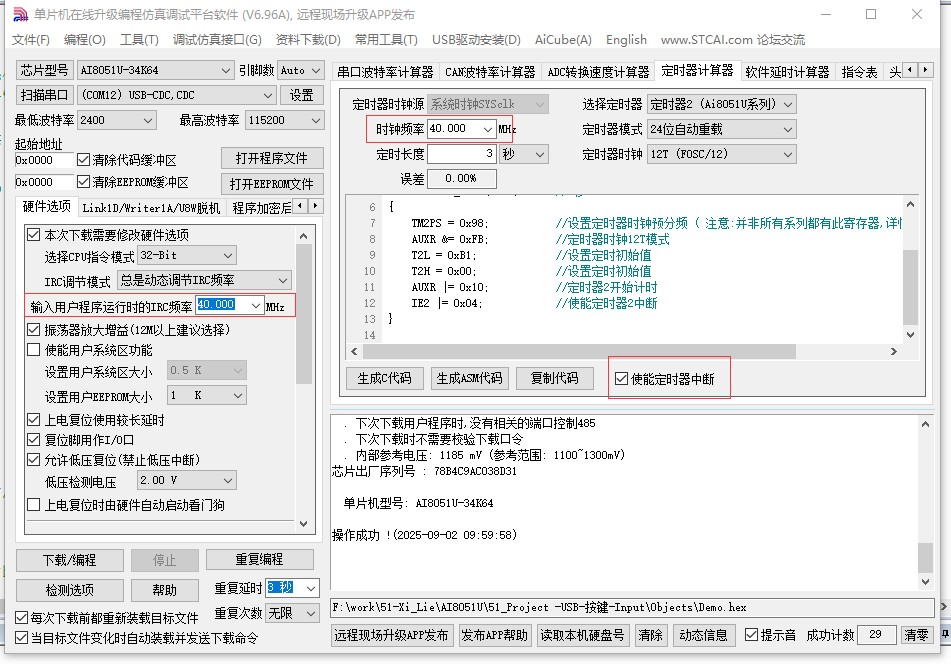Viewport: 951px width, 664px height.
Task: Enable the 使能定时器中断 checkbox
Action: (x=622, y=379)
